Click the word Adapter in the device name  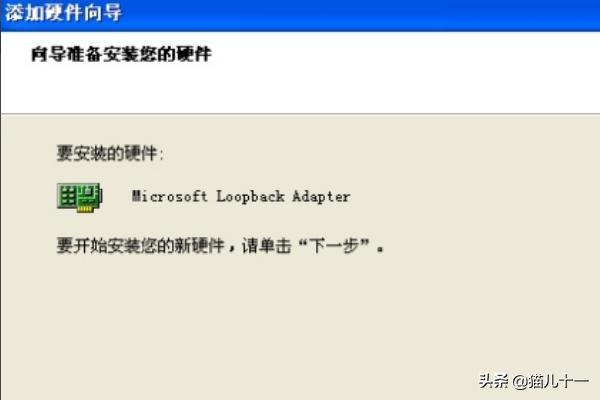(321, 196)
